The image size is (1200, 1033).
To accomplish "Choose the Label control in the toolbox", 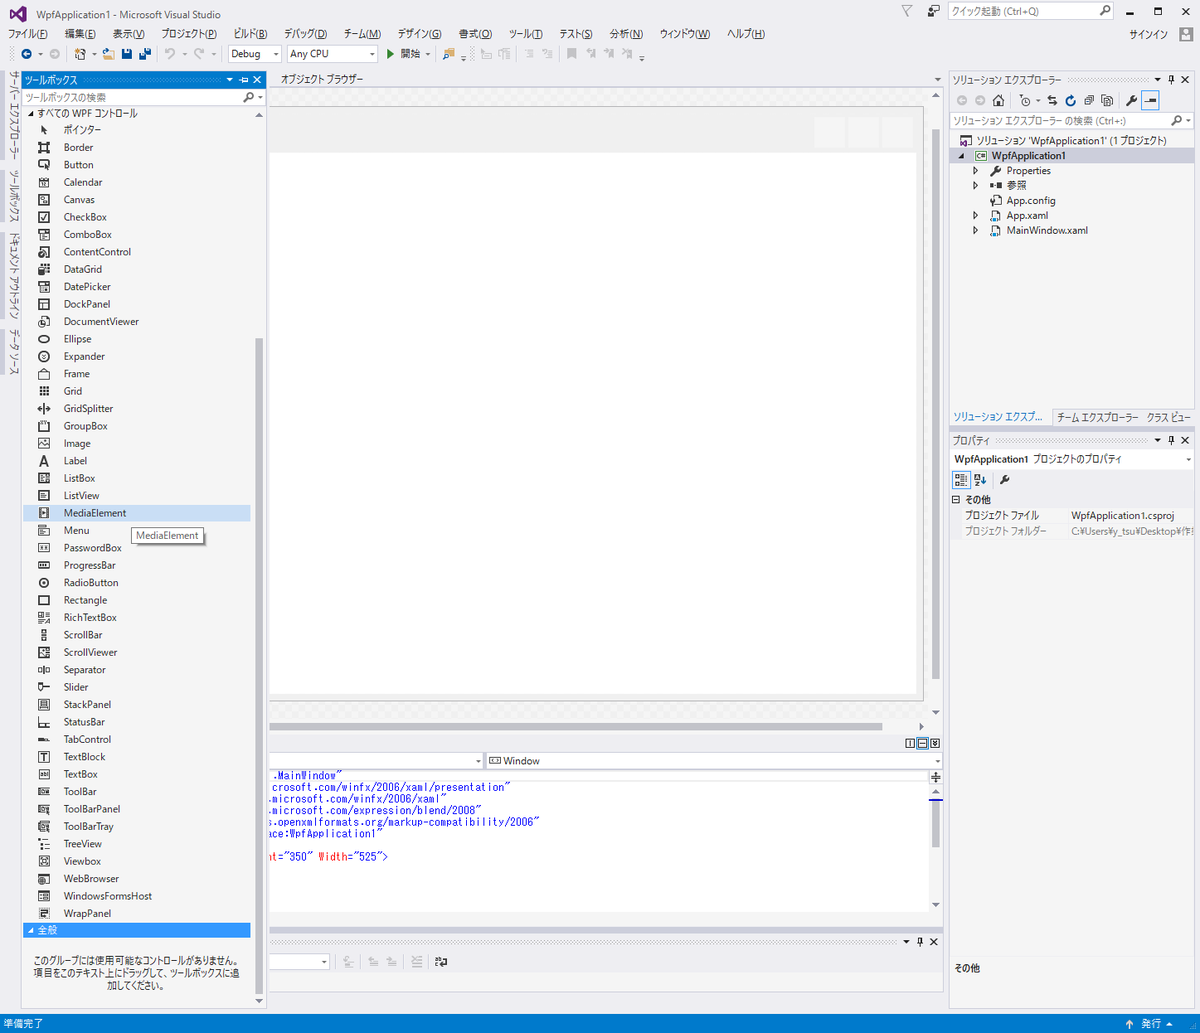I will point(137,461).
